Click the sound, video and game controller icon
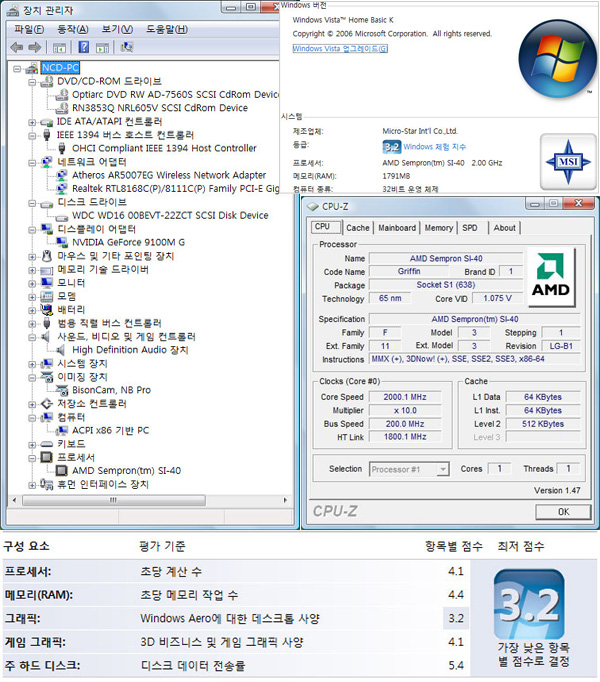 click(x=46, y=337)
